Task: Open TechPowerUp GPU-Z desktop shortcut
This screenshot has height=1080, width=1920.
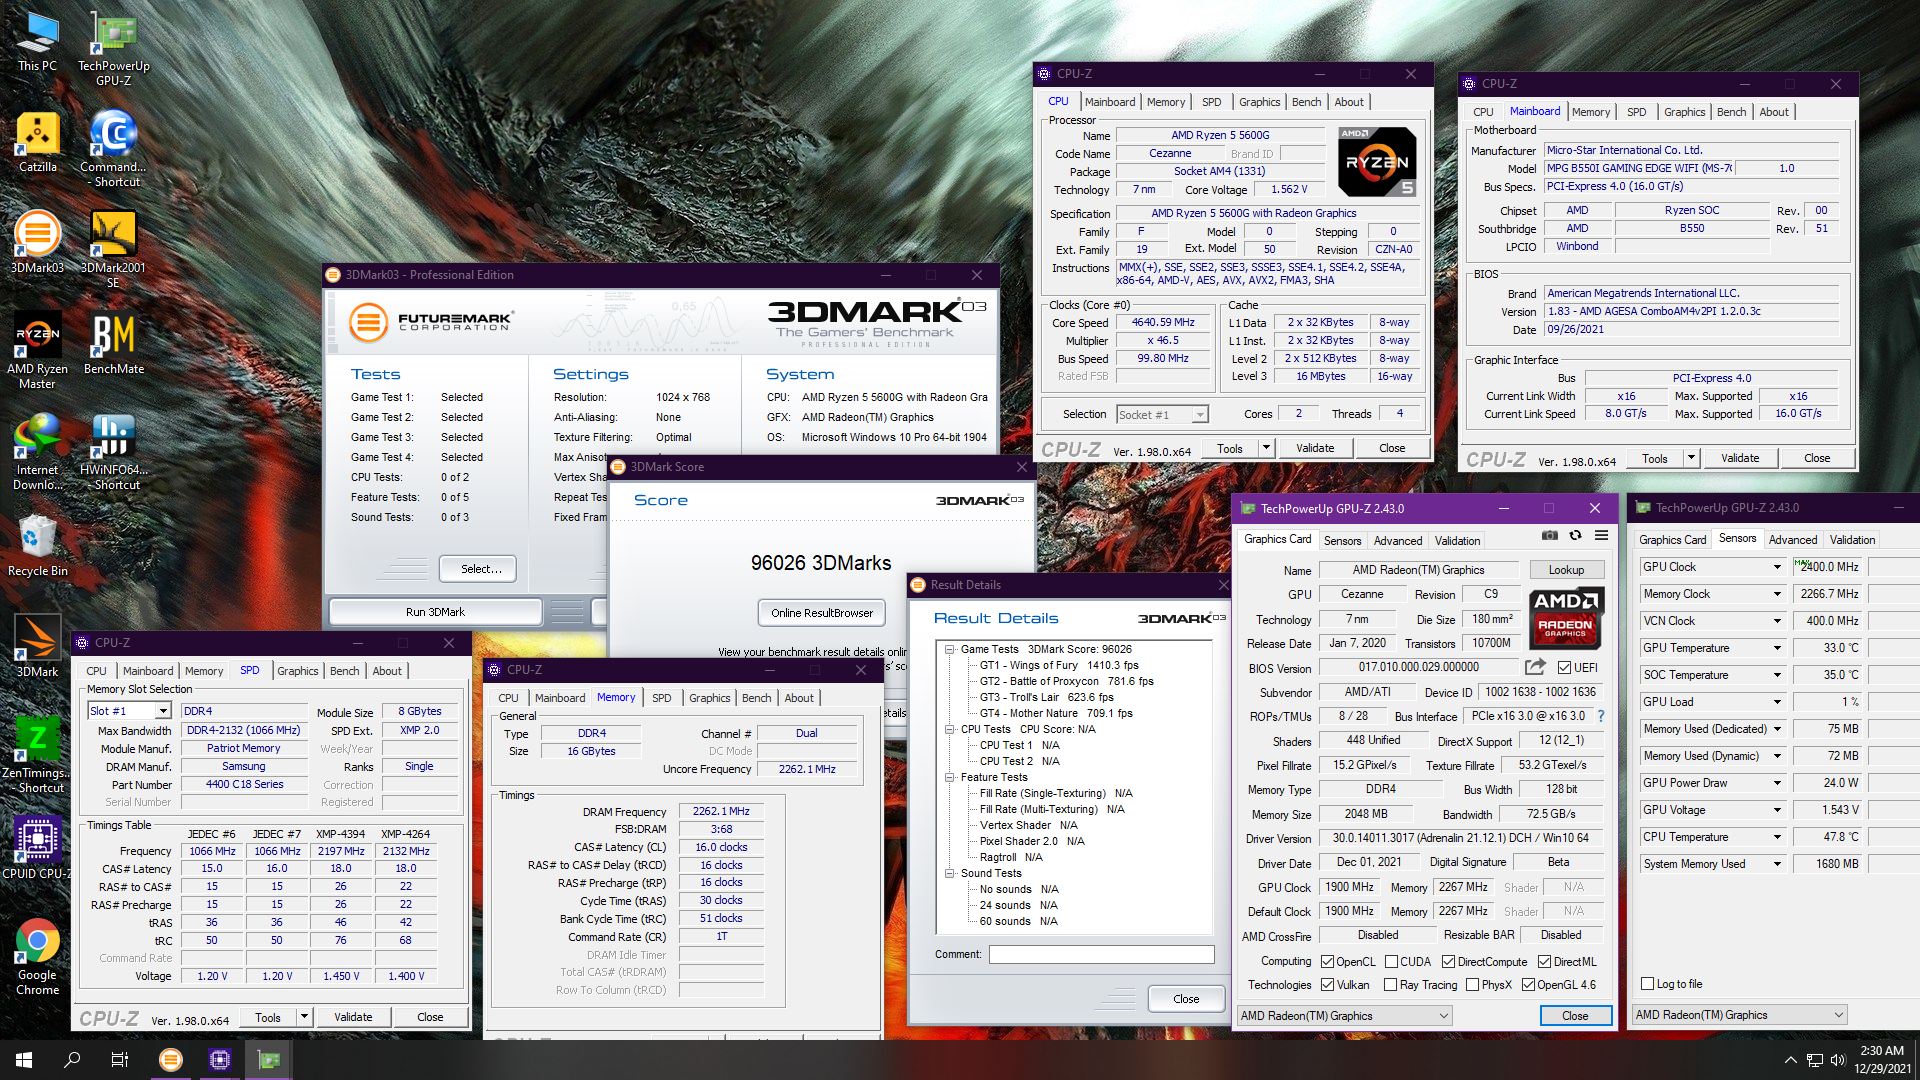Action: point(114,48)
